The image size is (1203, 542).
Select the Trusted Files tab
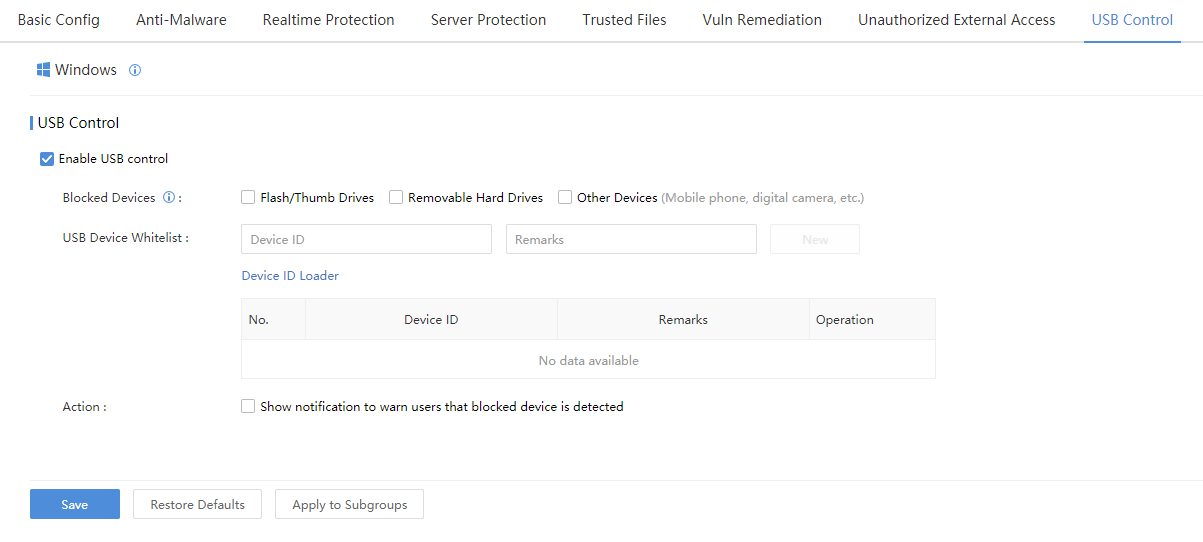coord(624,20)
